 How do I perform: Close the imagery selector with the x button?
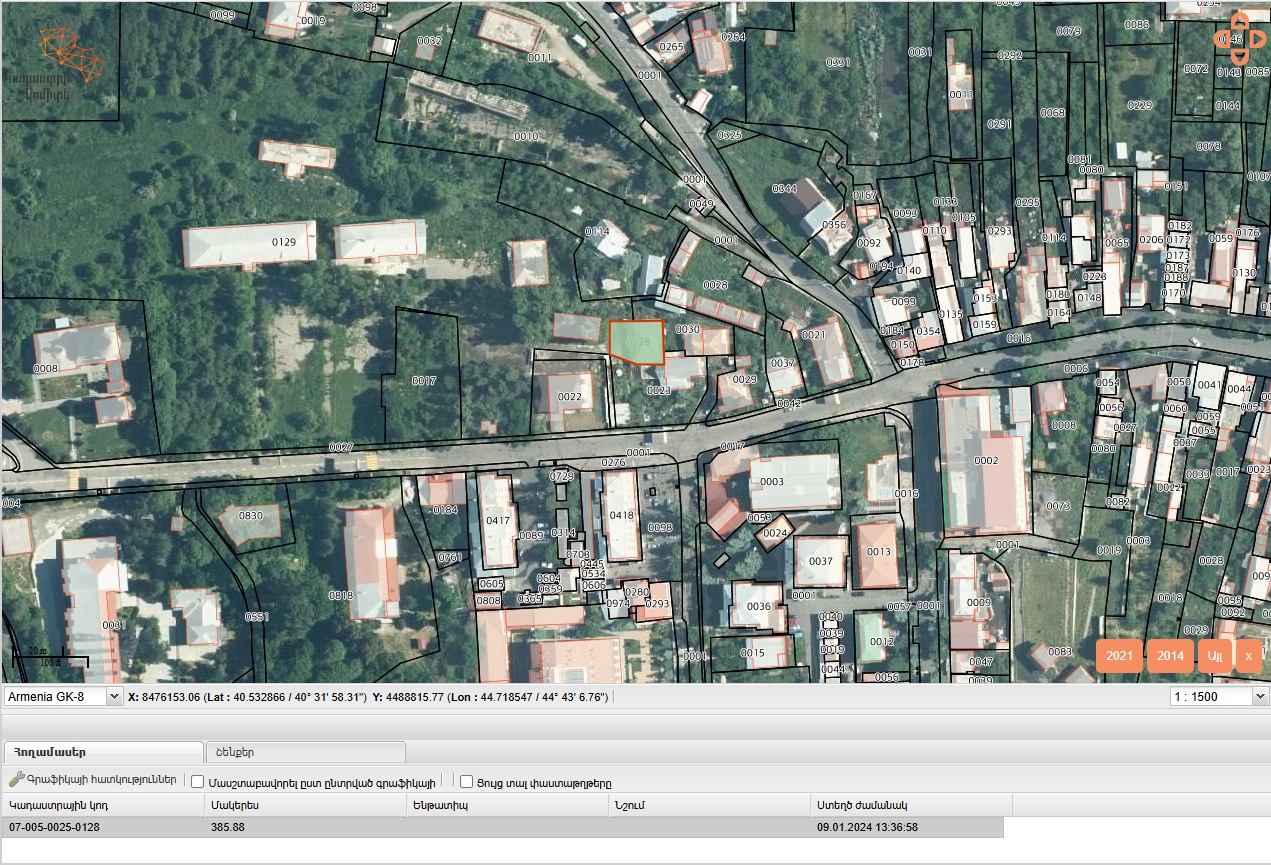tap(1248, 656)
